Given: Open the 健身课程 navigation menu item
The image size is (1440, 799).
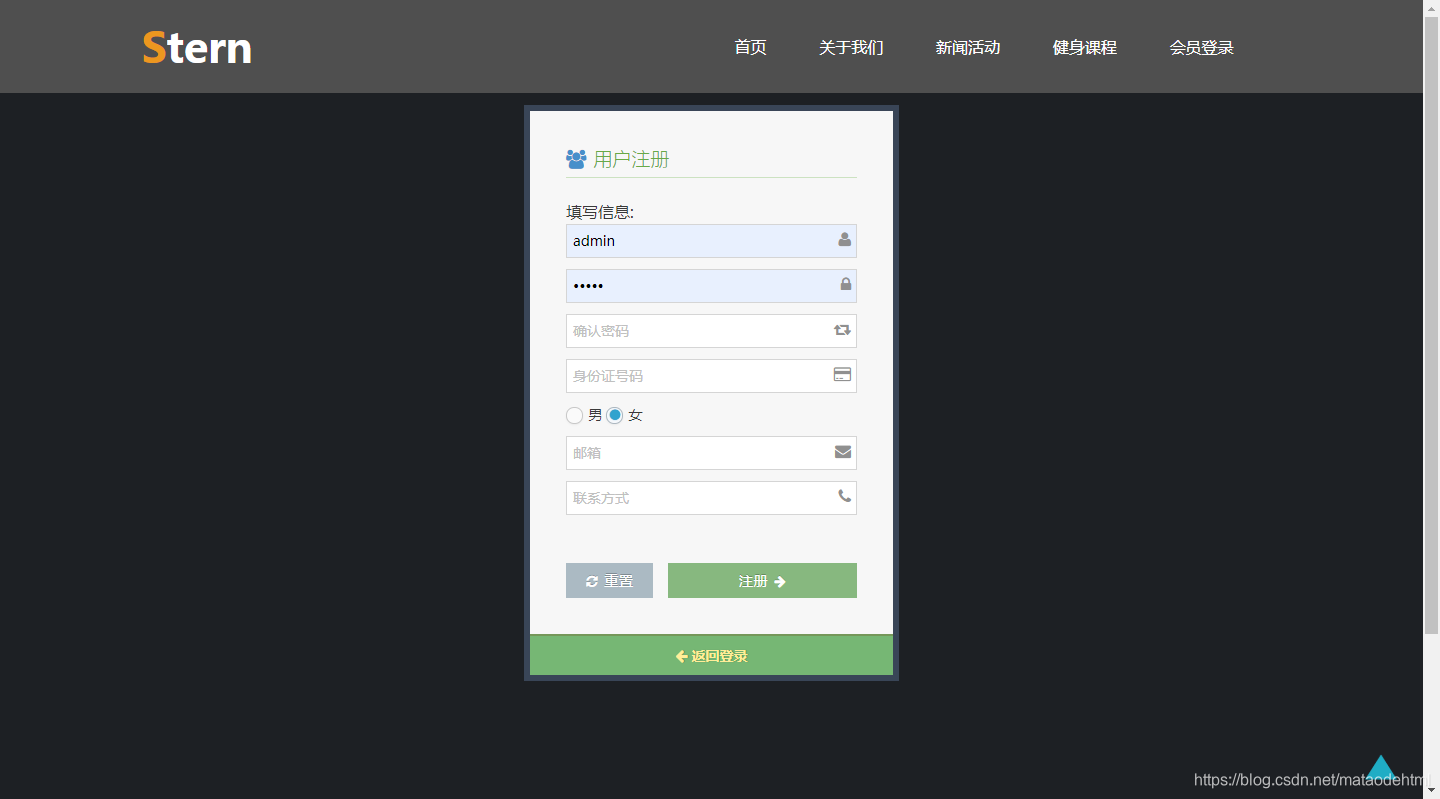Looking at the screenshot, I should click(1084, 47).
